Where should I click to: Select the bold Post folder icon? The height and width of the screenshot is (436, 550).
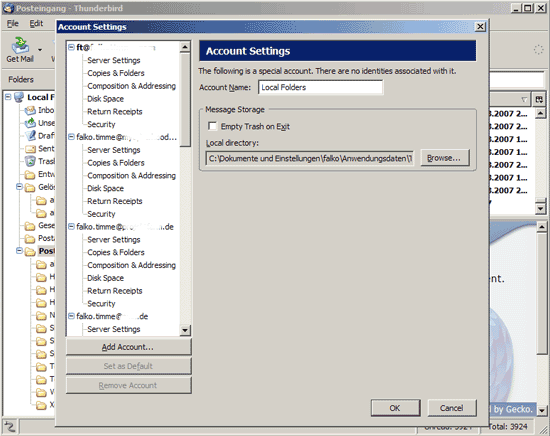point(30,251)
